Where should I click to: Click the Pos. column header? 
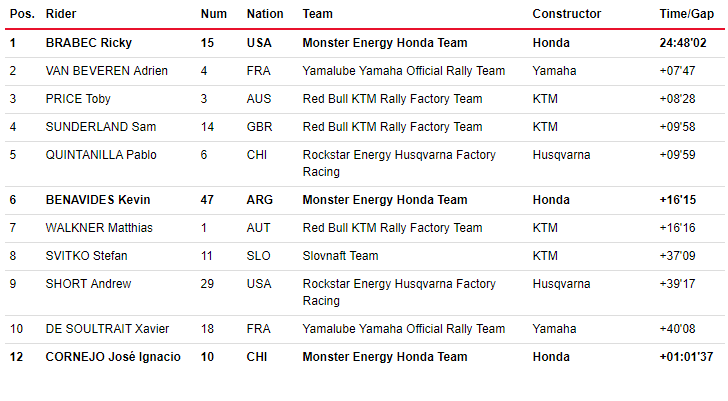(22, 14)
